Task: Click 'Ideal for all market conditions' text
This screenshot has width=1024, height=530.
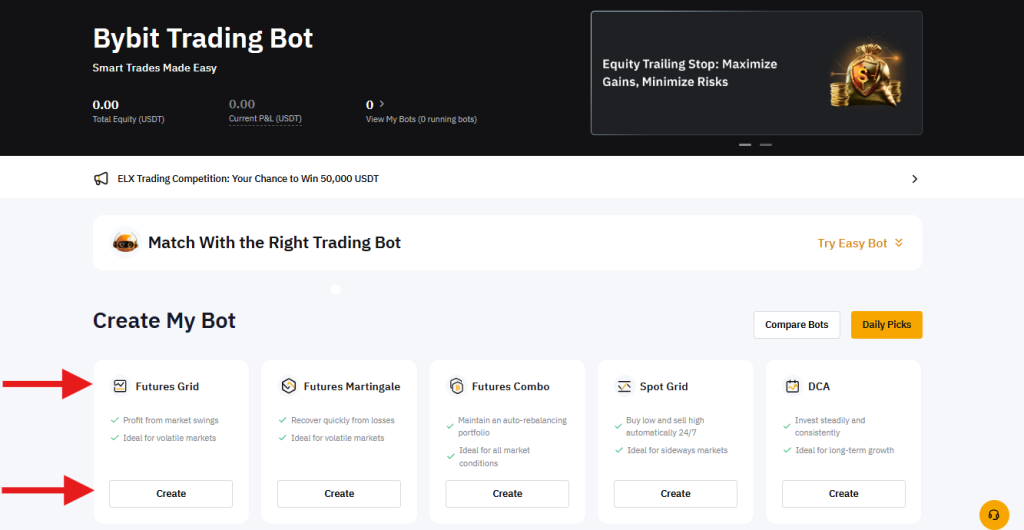Action: pos(494,457)
